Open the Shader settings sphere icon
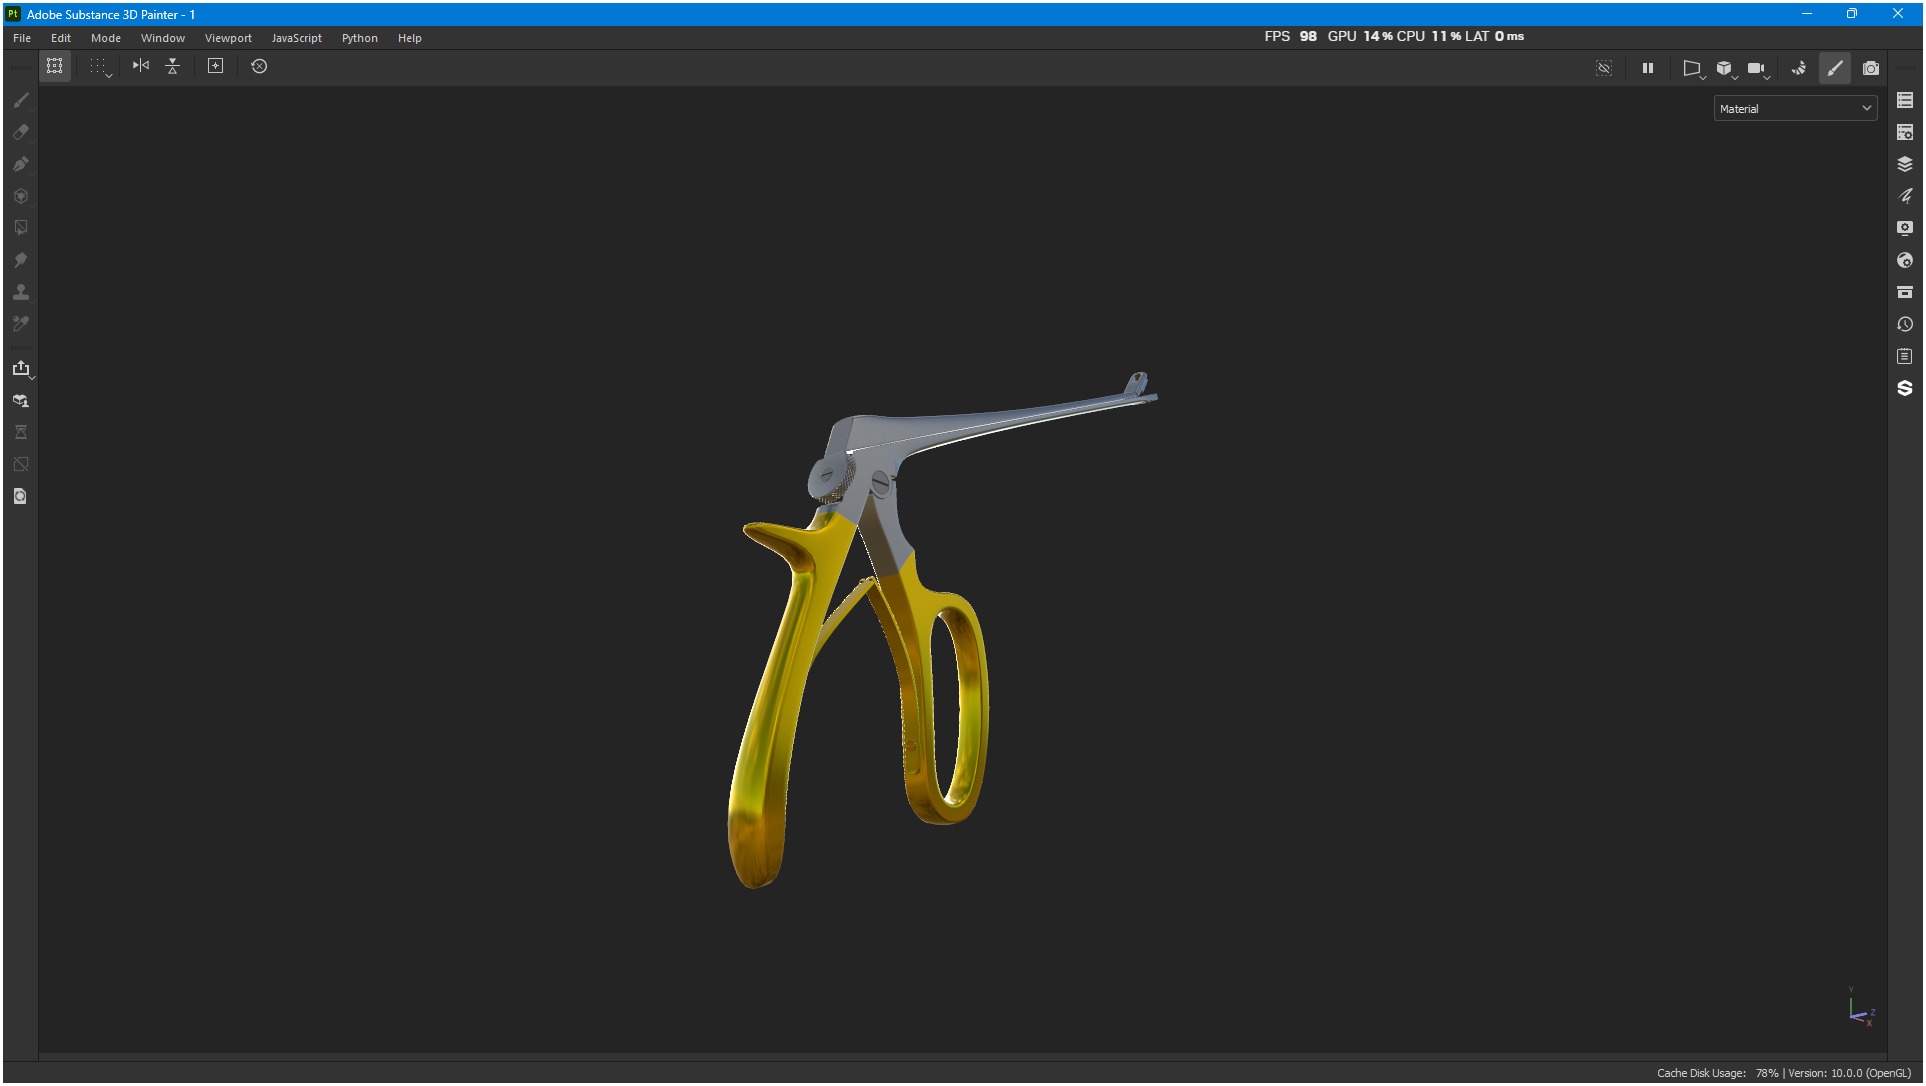Image resolution: width=1926 pixels, height=1086 pixels. 1905,260
